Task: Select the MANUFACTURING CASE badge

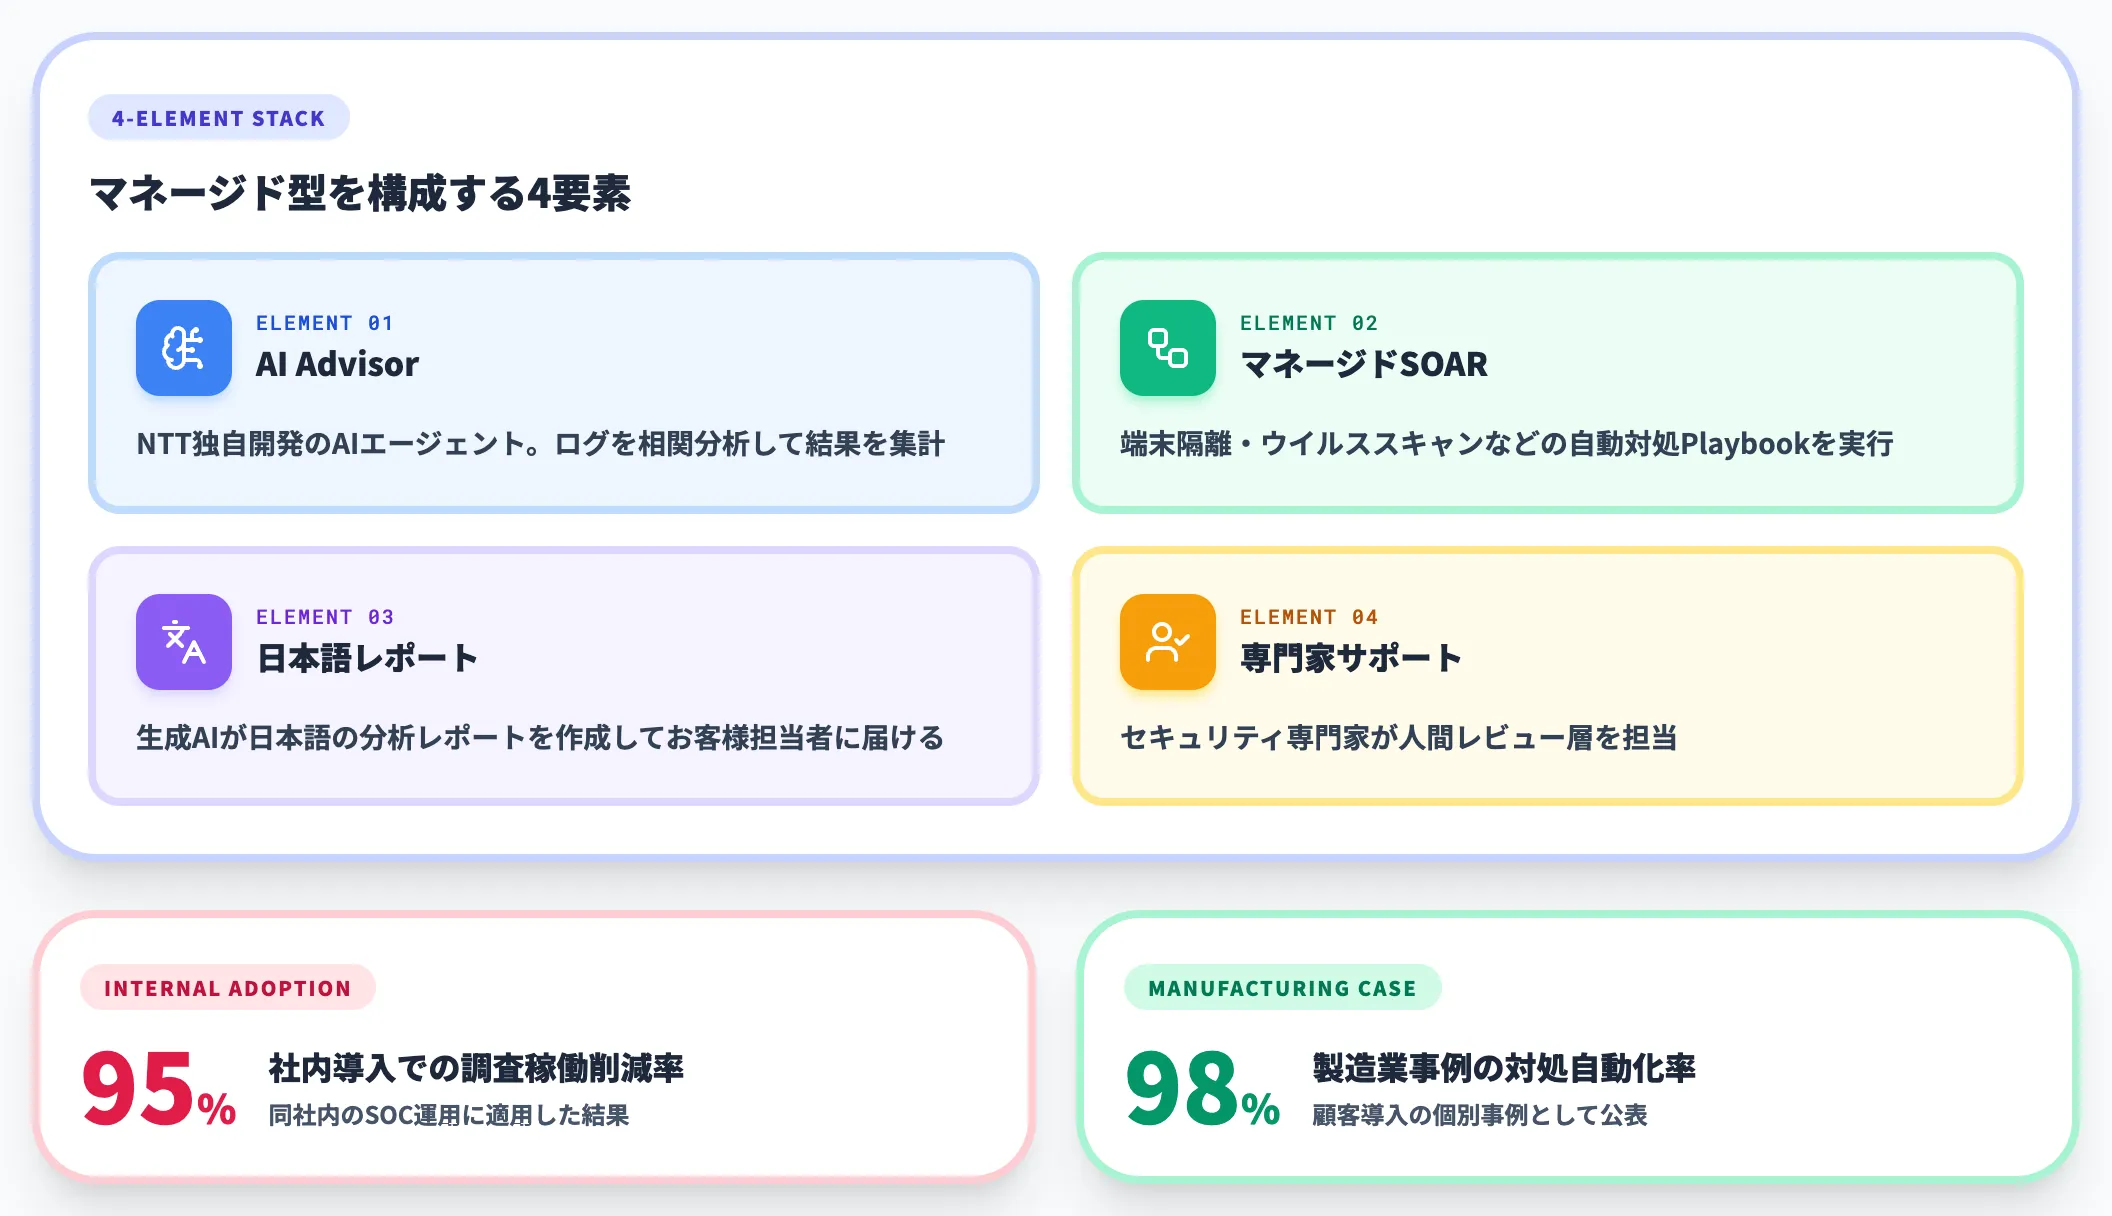Action: coord(1283,988)
